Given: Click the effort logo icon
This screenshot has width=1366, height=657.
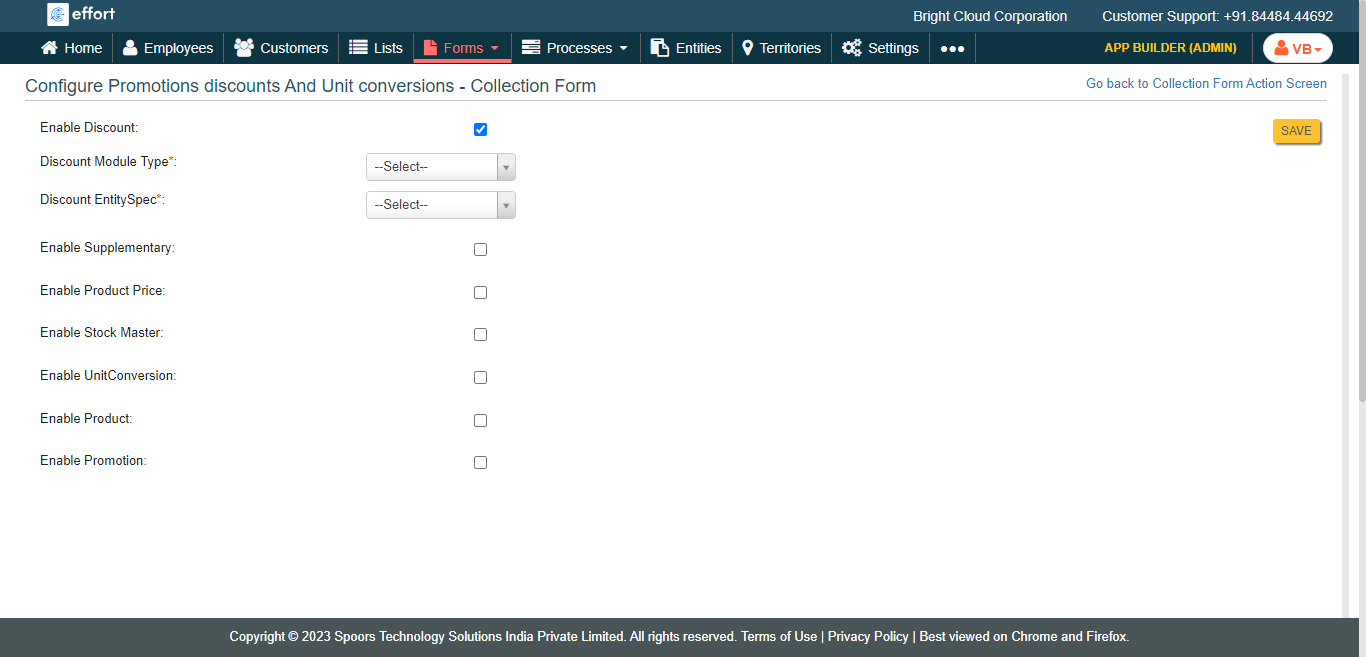Looking at the screenshot, I should point(58,15).
